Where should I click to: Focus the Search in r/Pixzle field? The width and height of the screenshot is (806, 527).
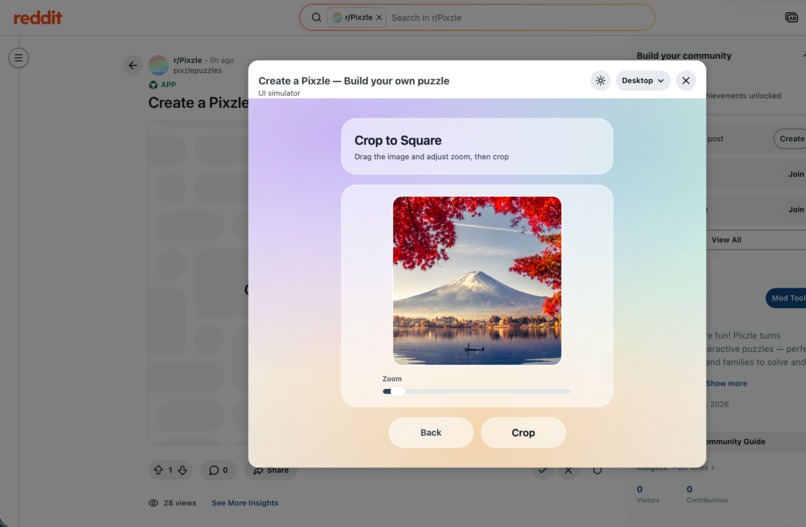[x=519, y=17]
